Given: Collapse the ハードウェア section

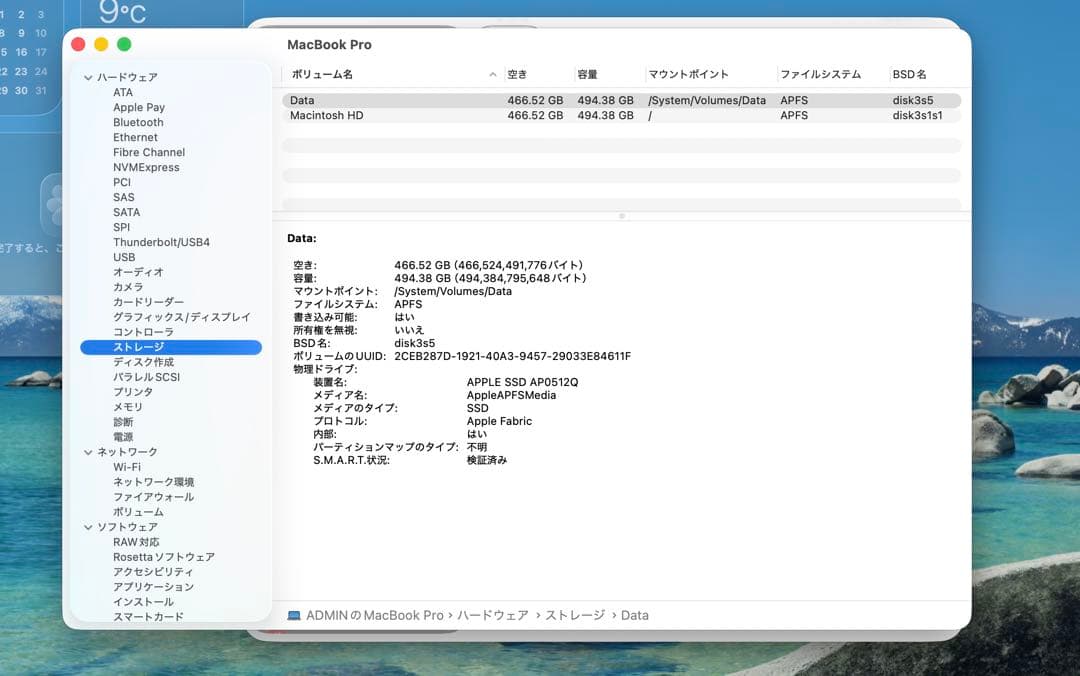Looking at the screenshot, I should coord(89,77).
